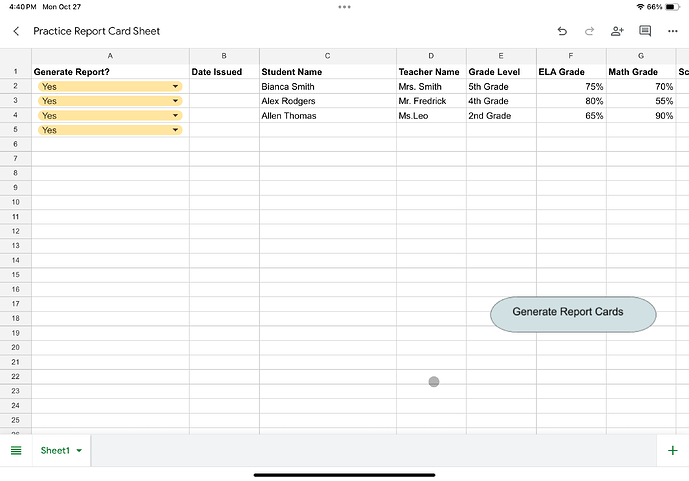Viewport: 689px width, 481px height.
Task: Select the Mrs. Smith cell
Action: (x=431, y=87)
